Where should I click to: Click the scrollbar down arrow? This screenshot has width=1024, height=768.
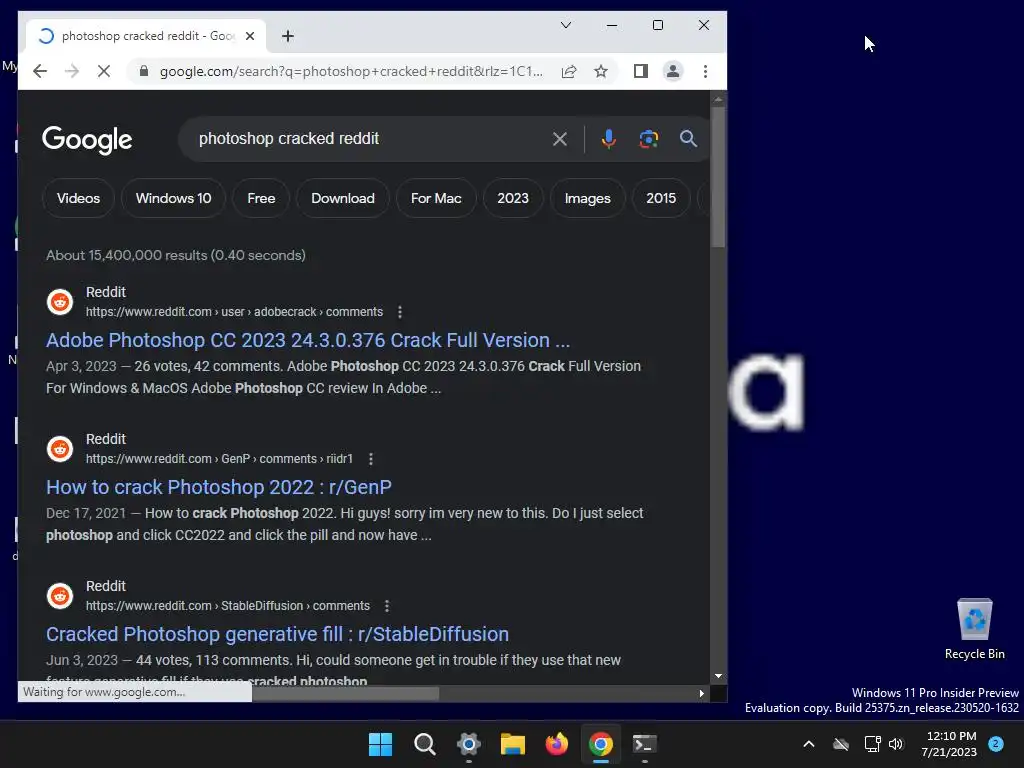[718, 677]
